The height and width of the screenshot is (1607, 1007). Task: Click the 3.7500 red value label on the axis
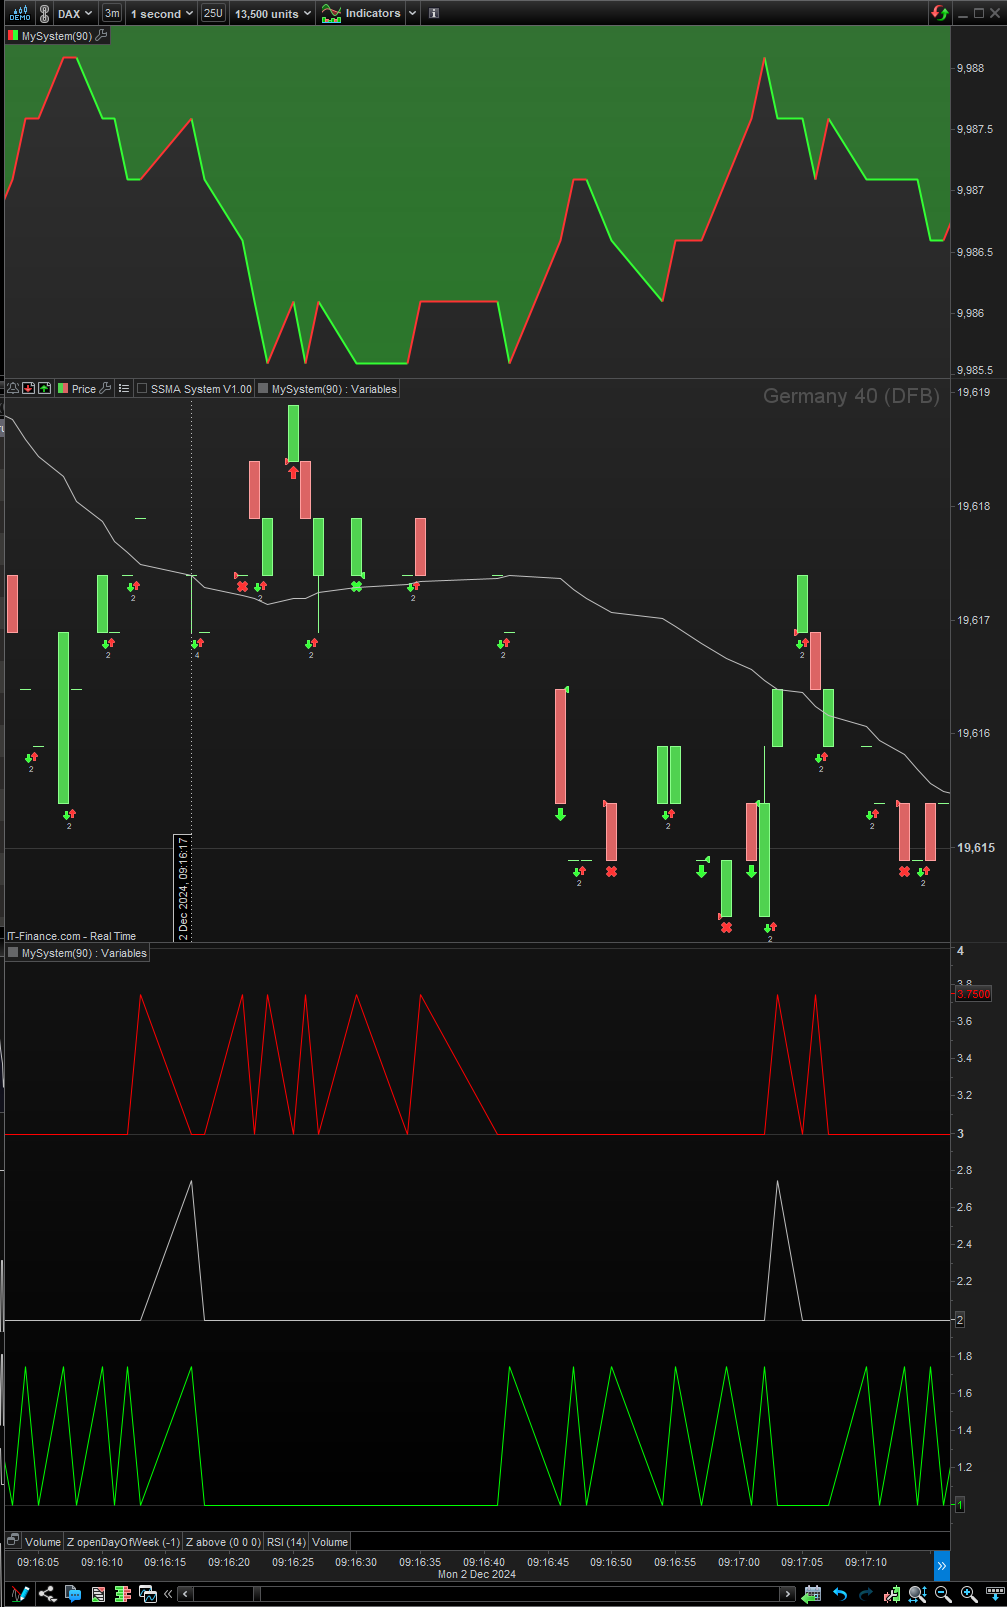[x=973, y=994]
